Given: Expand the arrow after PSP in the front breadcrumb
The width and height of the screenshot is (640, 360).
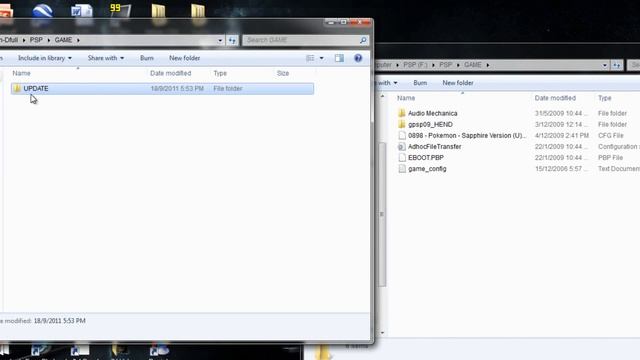Looking at the screenshot, I should pyautogui.click(x=49, y=40).
